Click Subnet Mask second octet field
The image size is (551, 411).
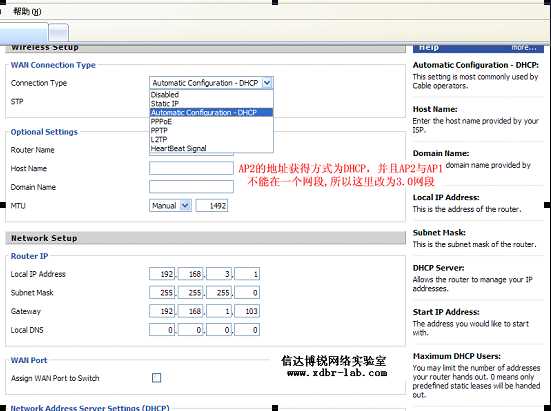tap(190, 293)
